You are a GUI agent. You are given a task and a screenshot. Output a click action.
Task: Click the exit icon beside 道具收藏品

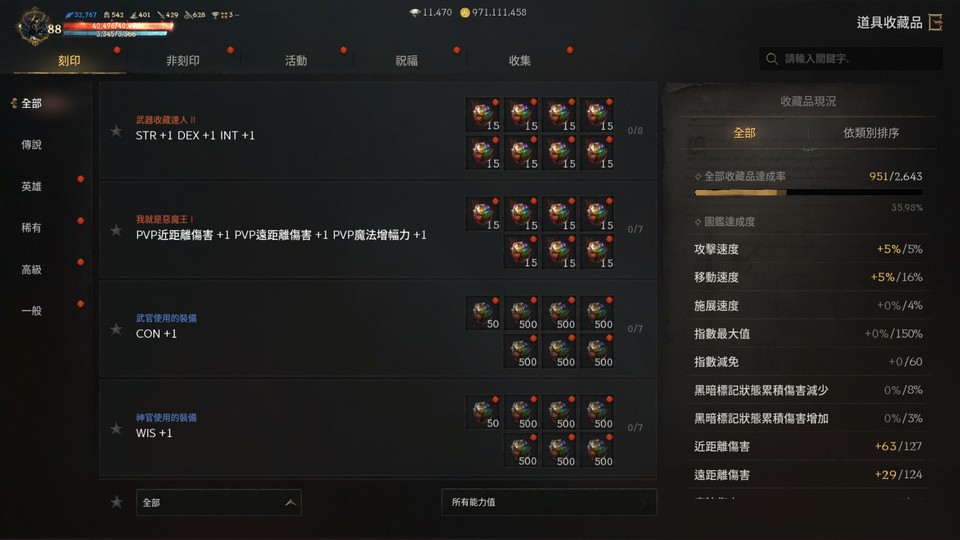coord(936,23)
